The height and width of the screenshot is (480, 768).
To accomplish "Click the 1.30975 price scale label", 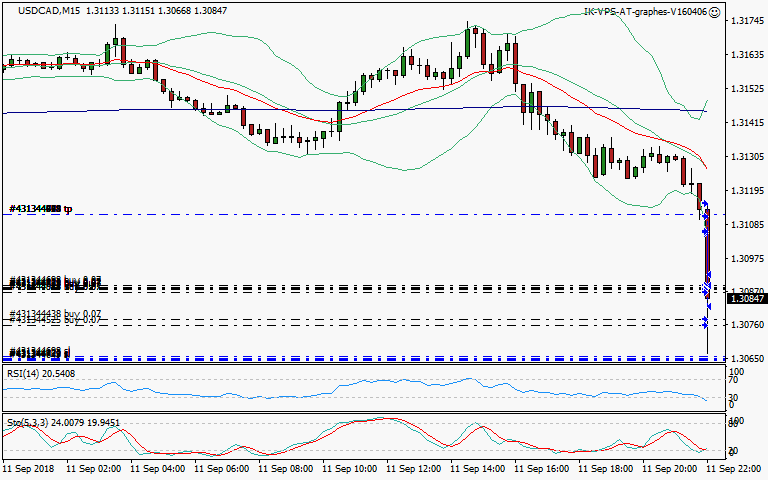I will pyautogui.click(x=747, y=259).
